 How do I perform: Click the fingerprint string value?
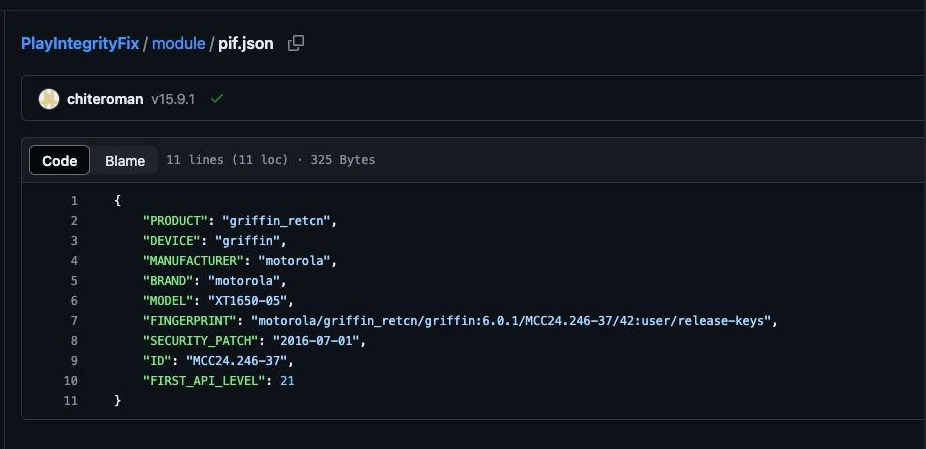point(514,321)
